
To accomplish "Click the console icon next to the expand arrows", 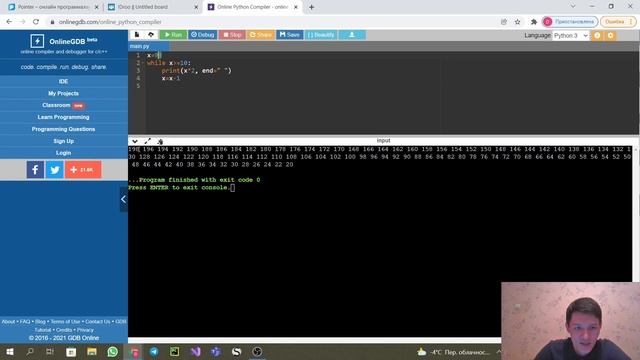I will (160, 141).
